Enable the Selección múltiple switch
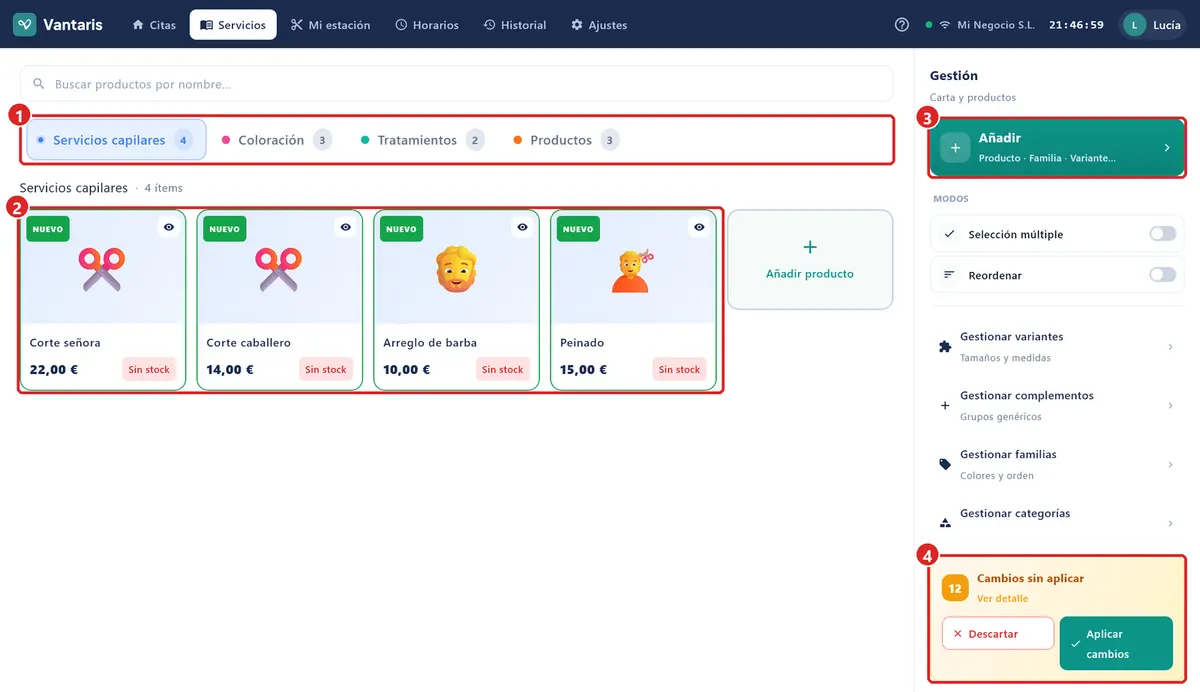This screenshot has height=692, width=1200. tap(1162, 234)
